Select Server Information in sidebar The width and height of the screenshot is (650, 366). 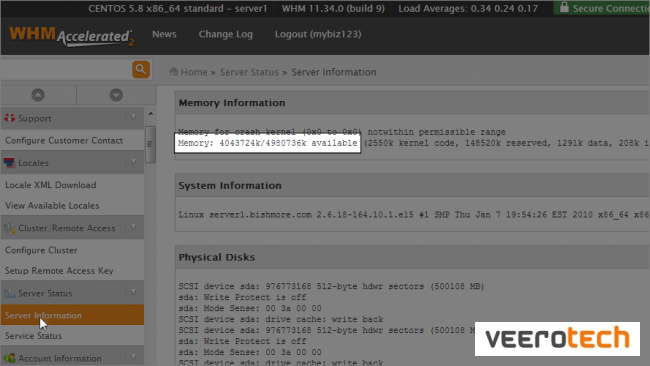point(72,315)
